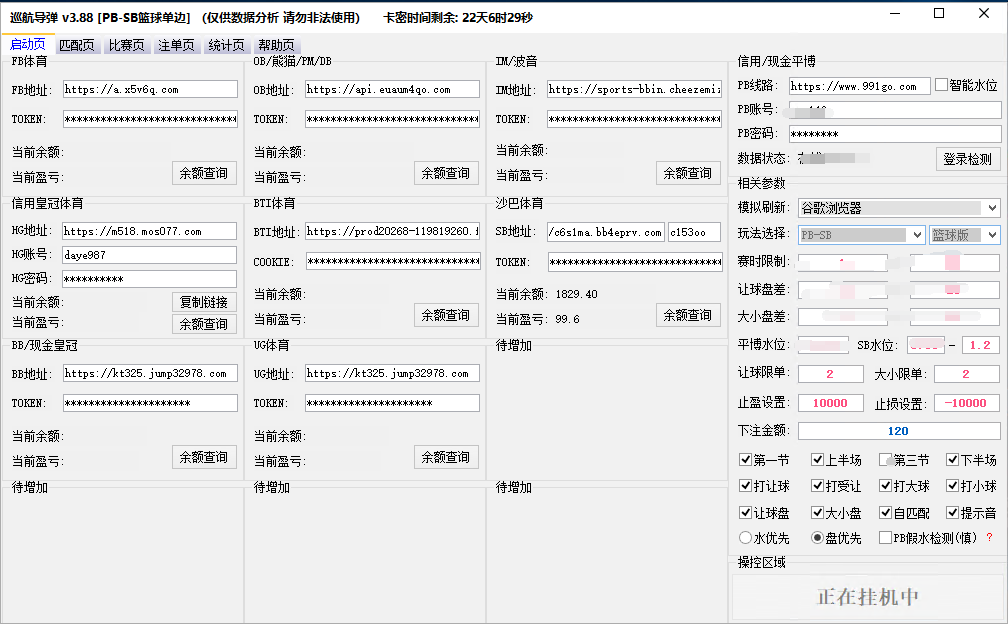Click the 登录检测 button
Viewport: 1008px width, 624px height.
click(x=966, y=158)
